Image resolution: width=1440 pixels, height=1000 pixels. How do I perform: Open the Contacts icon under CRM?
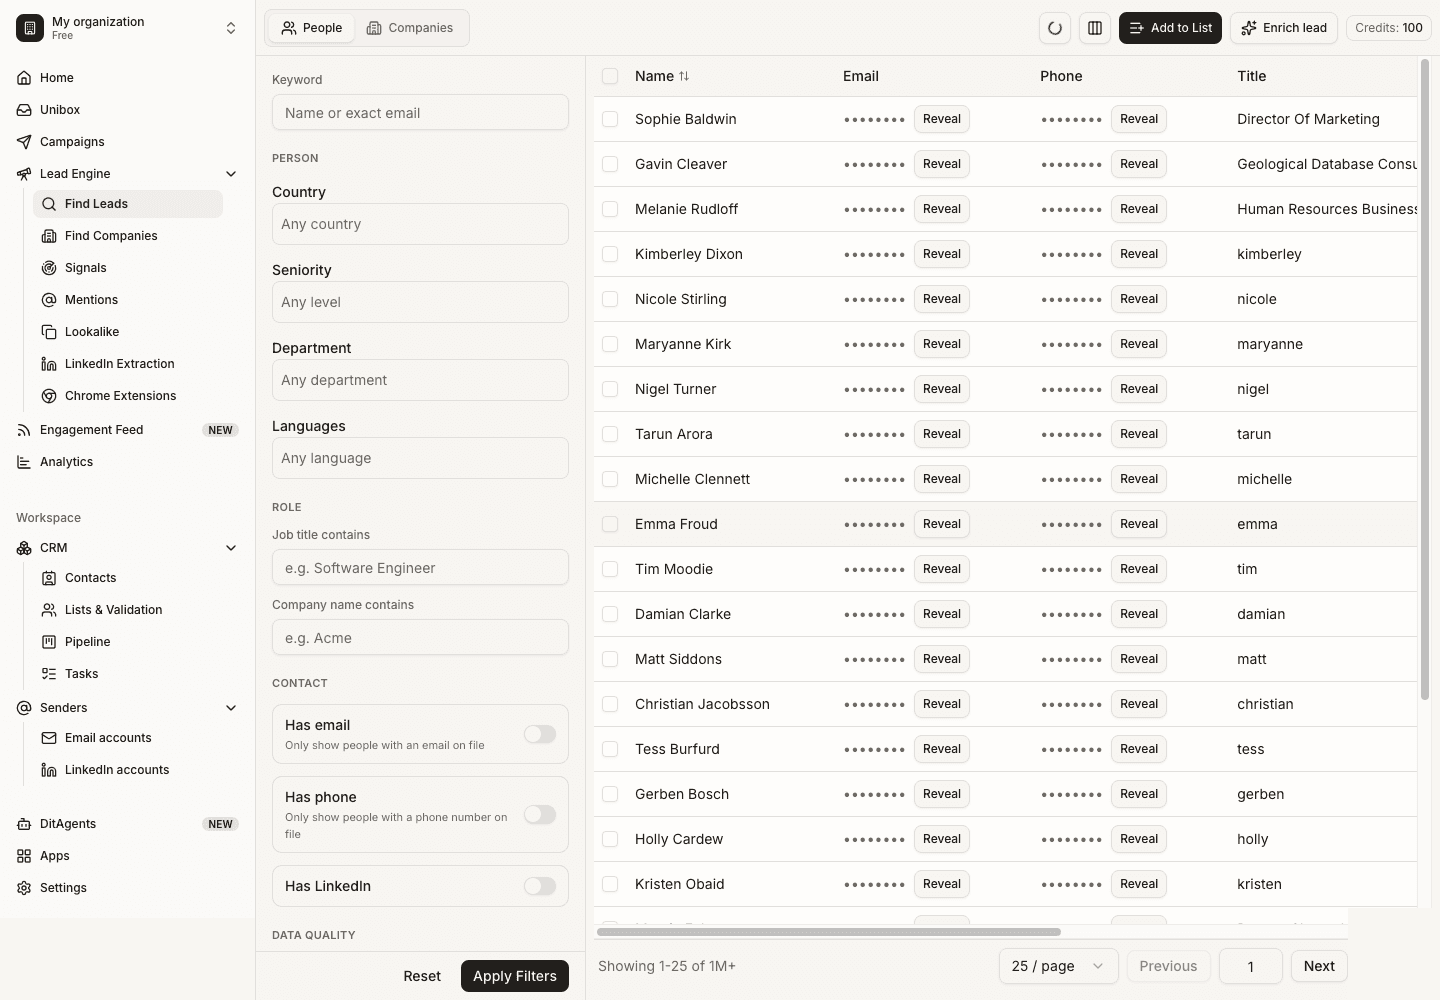(x=49, y=578)
